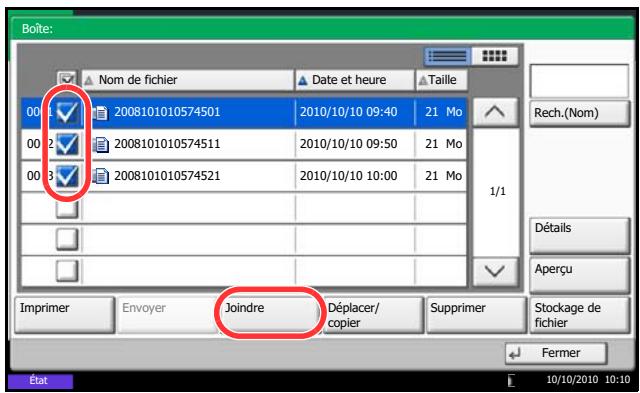The width and height of the screenshot is (640, 393).
Task: Uncheck file 200810101057​4521 checkbox
Action: [67, 176]
